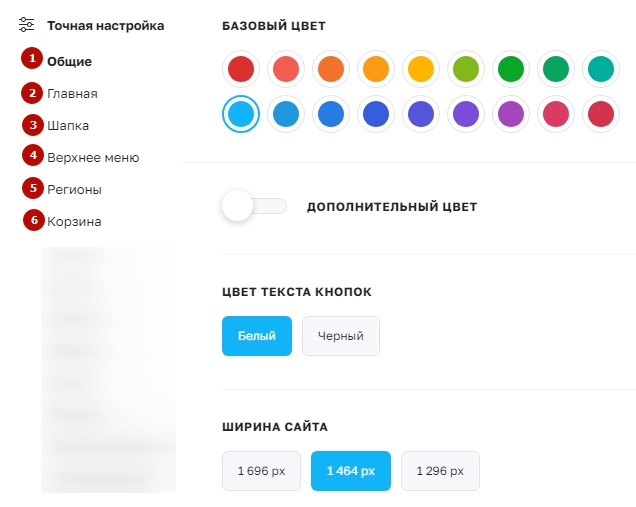Go to Шапка settings section

[68, 126]
